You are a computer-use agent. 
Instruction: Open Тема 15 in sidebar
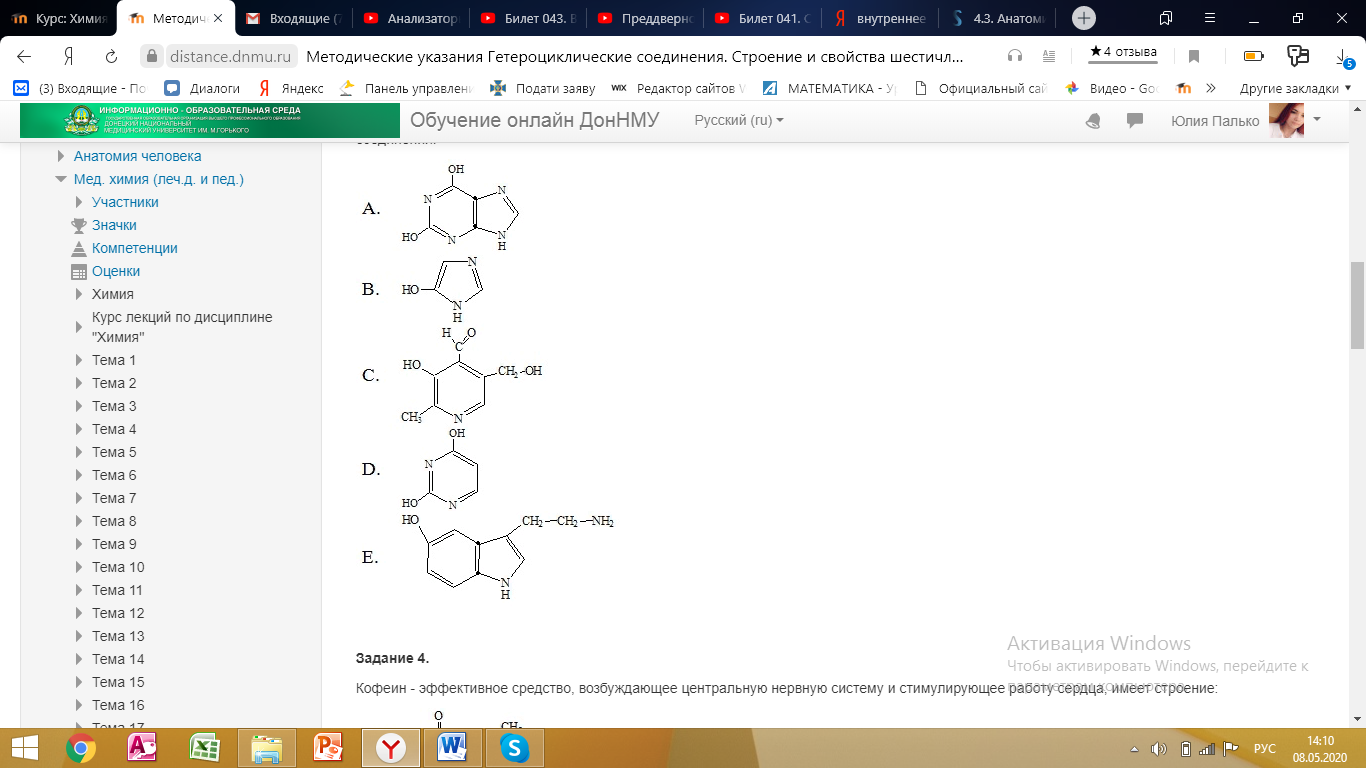[x=118, y=682]
